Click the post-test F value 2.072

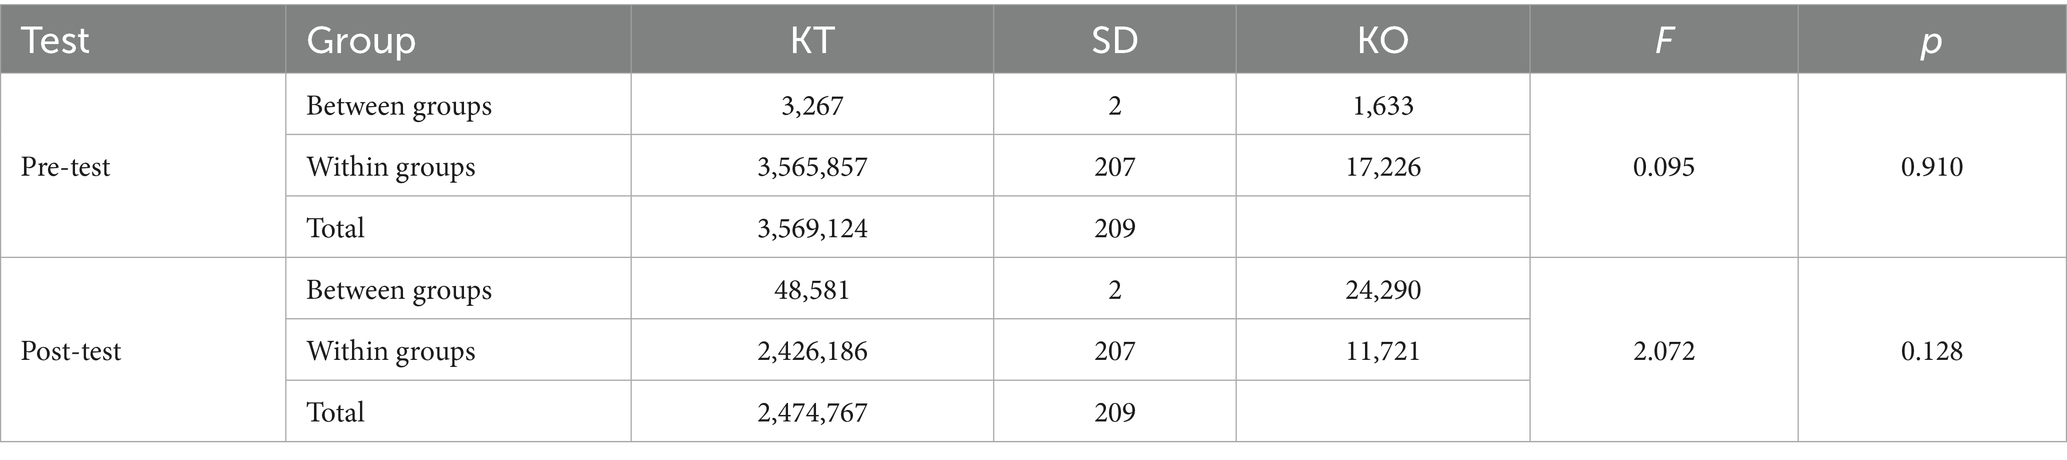(1664, 351)
